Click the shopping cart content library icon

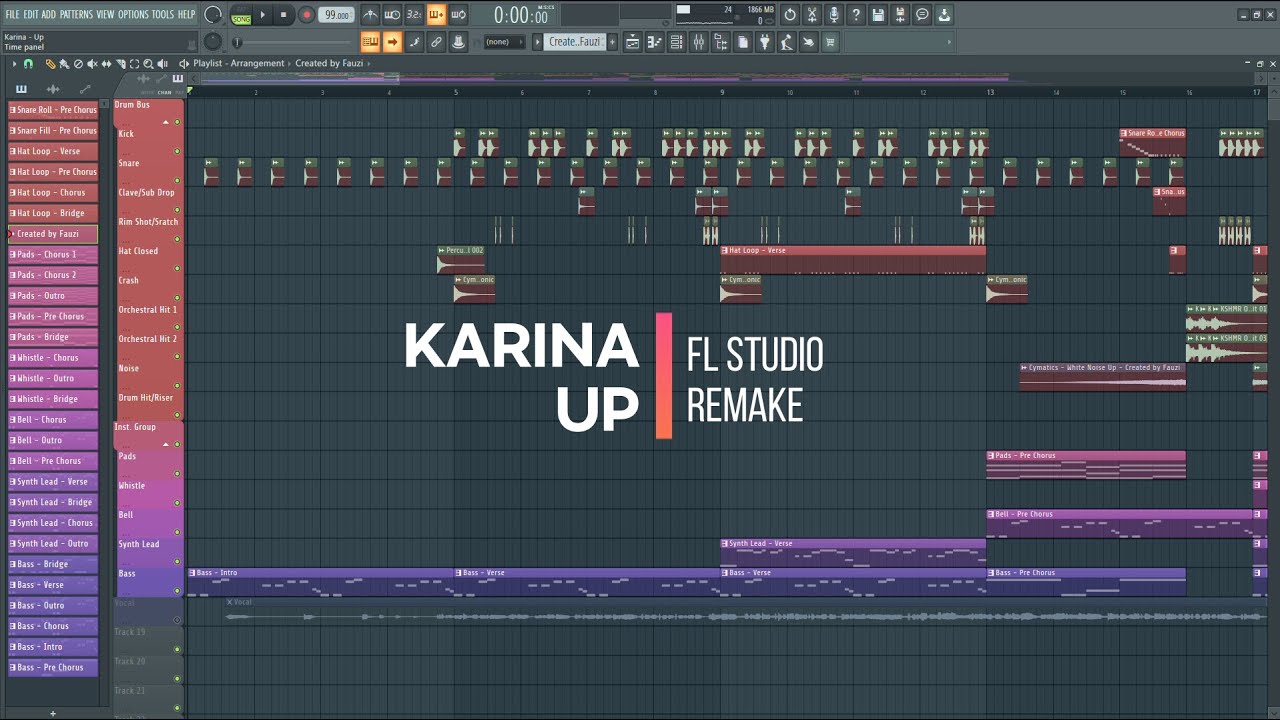click(830, 42)
